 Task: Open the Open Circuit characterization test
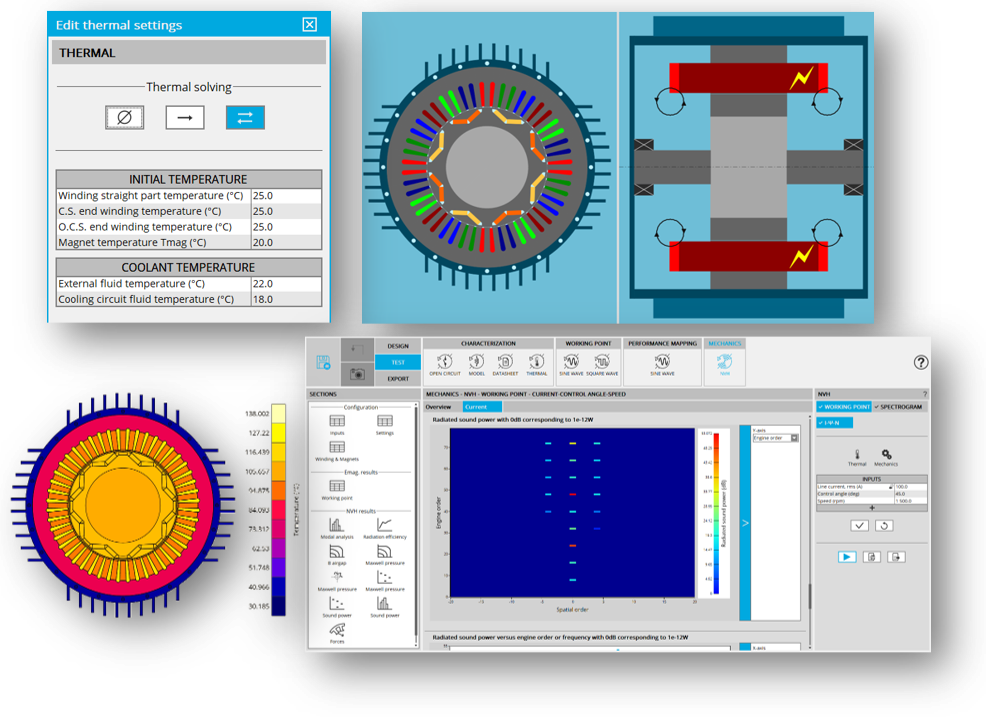tap(445, 364)
